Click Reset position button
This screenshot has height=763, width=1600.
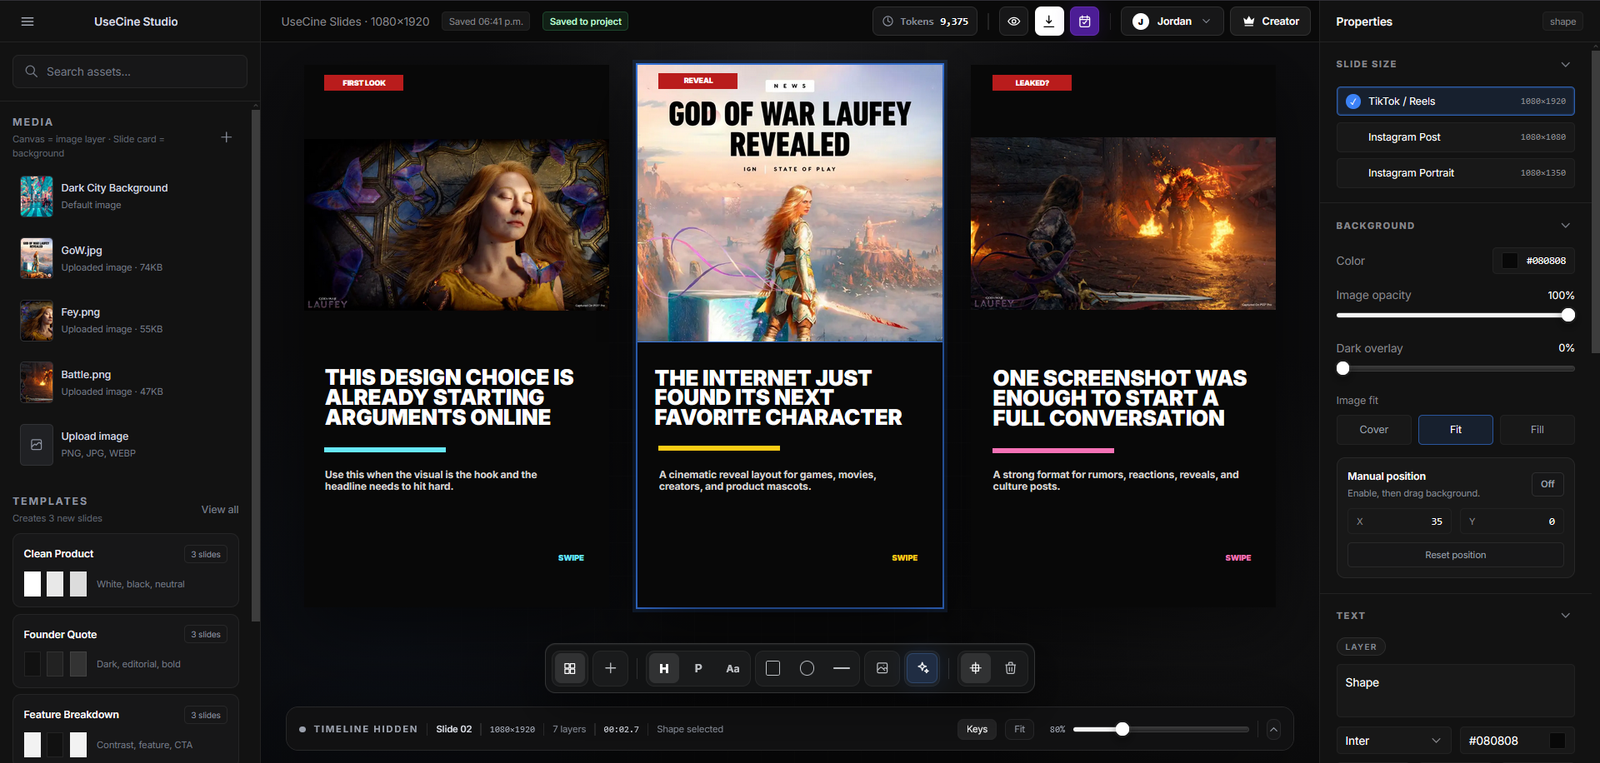click(x=1455, y=555)
